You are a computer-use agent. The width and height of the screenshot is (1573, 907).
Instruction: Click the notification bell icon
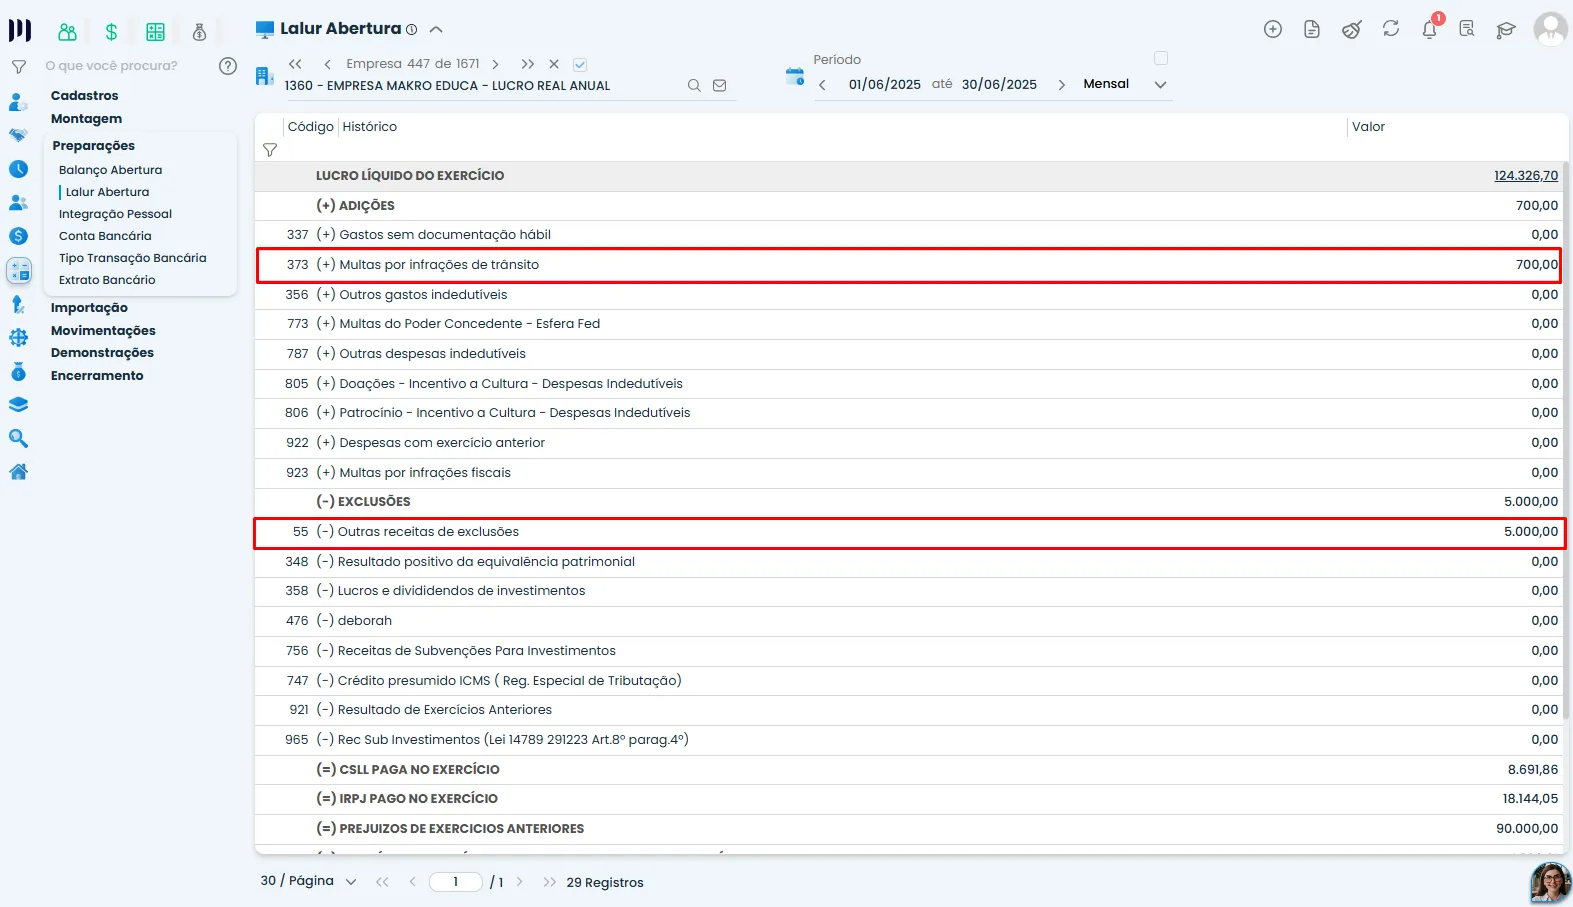[1430, 29]
